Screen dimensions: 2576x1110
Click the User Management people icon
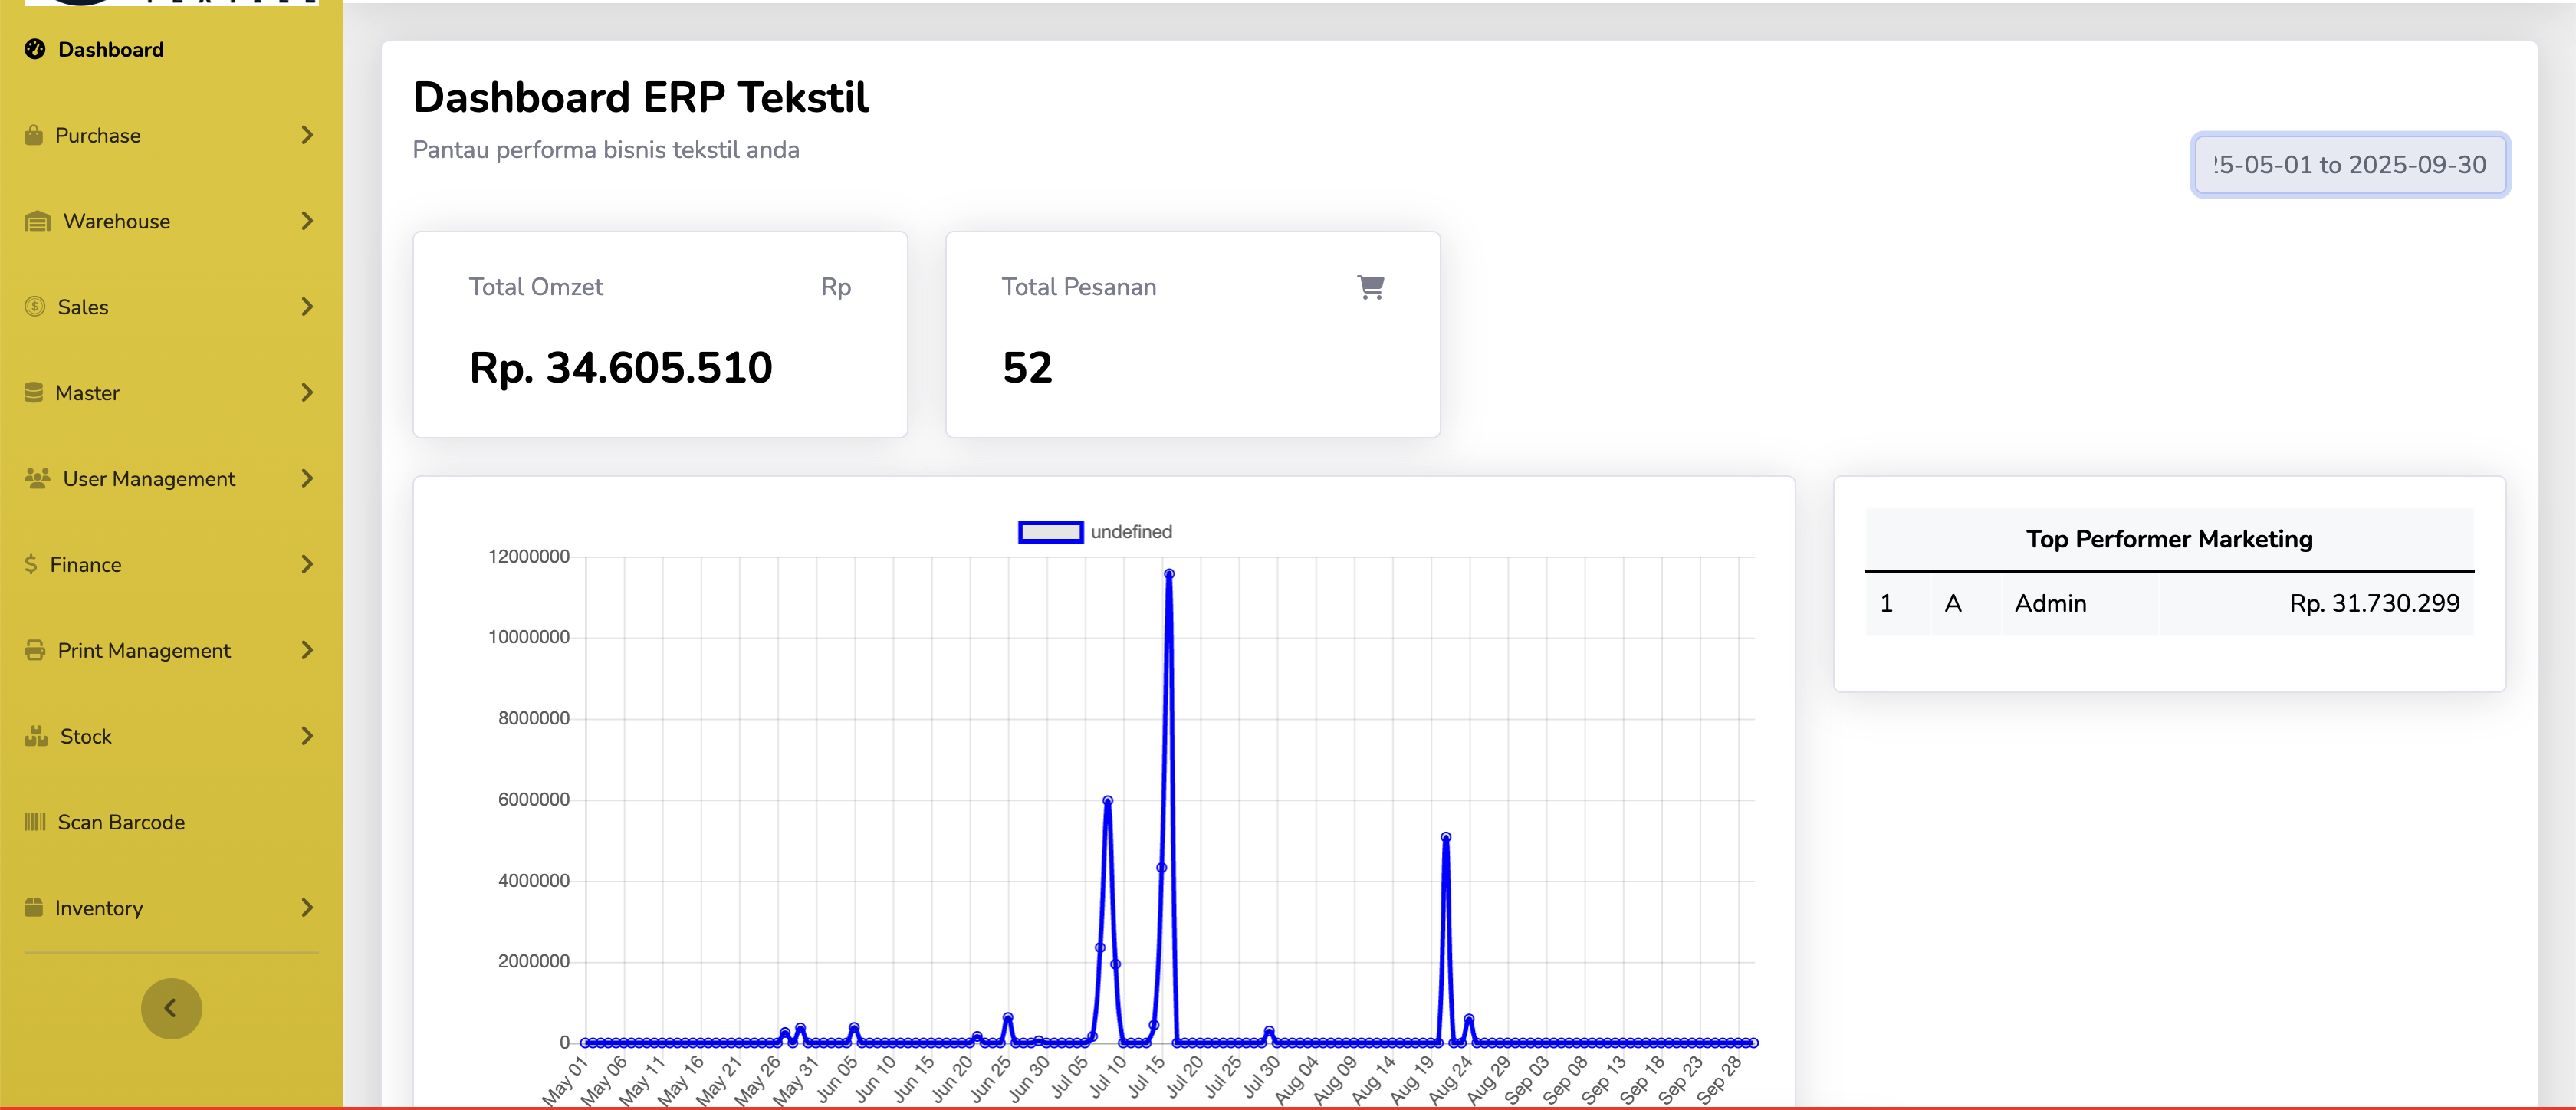pos(37,479)
